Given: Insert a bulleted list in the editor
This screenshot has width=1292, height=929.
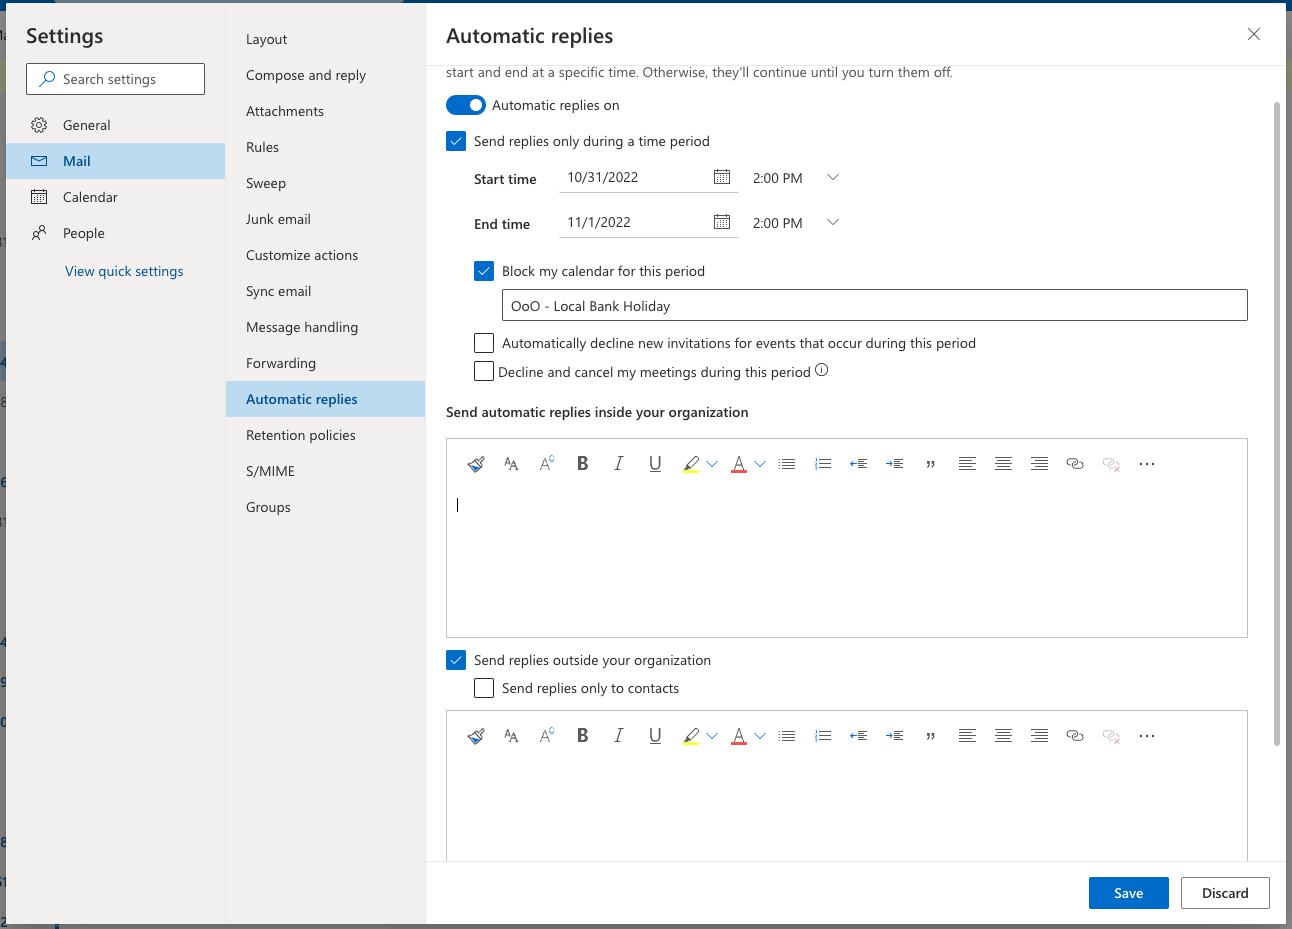Looking at the screenshot, I should coord(787,463).
